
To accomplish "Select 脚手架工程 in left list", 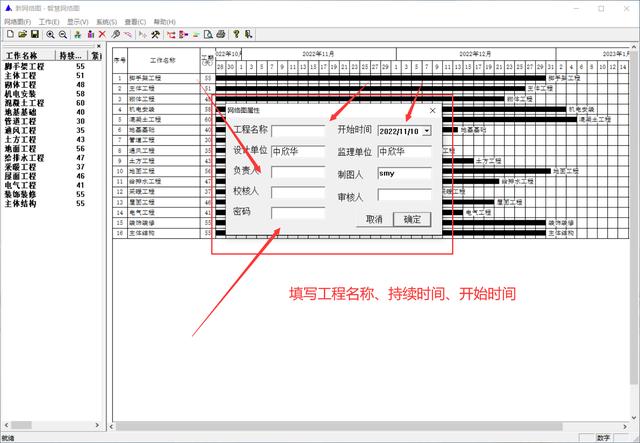I will point(24,66).
